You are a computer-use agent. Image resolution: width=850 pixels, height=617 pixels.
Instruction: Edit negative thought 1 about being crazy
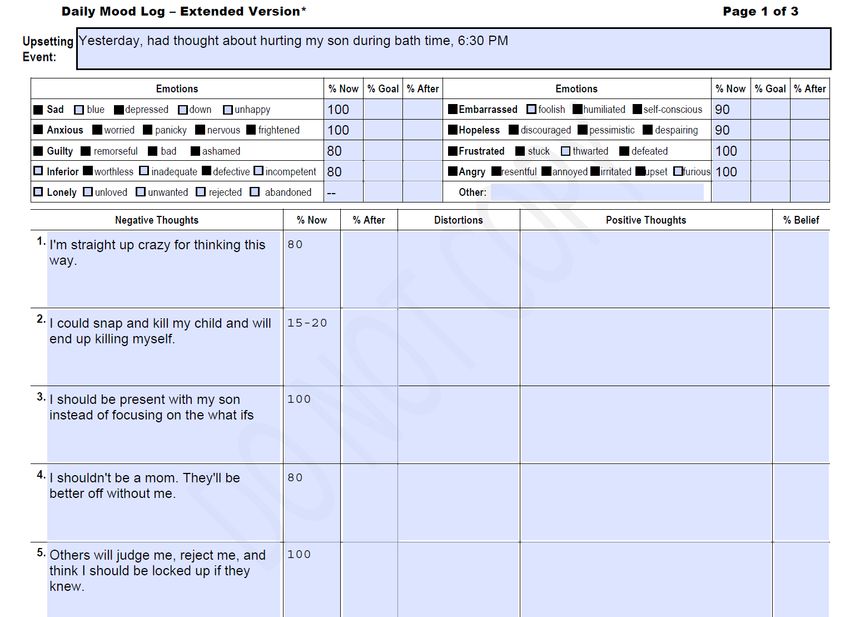pos(164,269)
